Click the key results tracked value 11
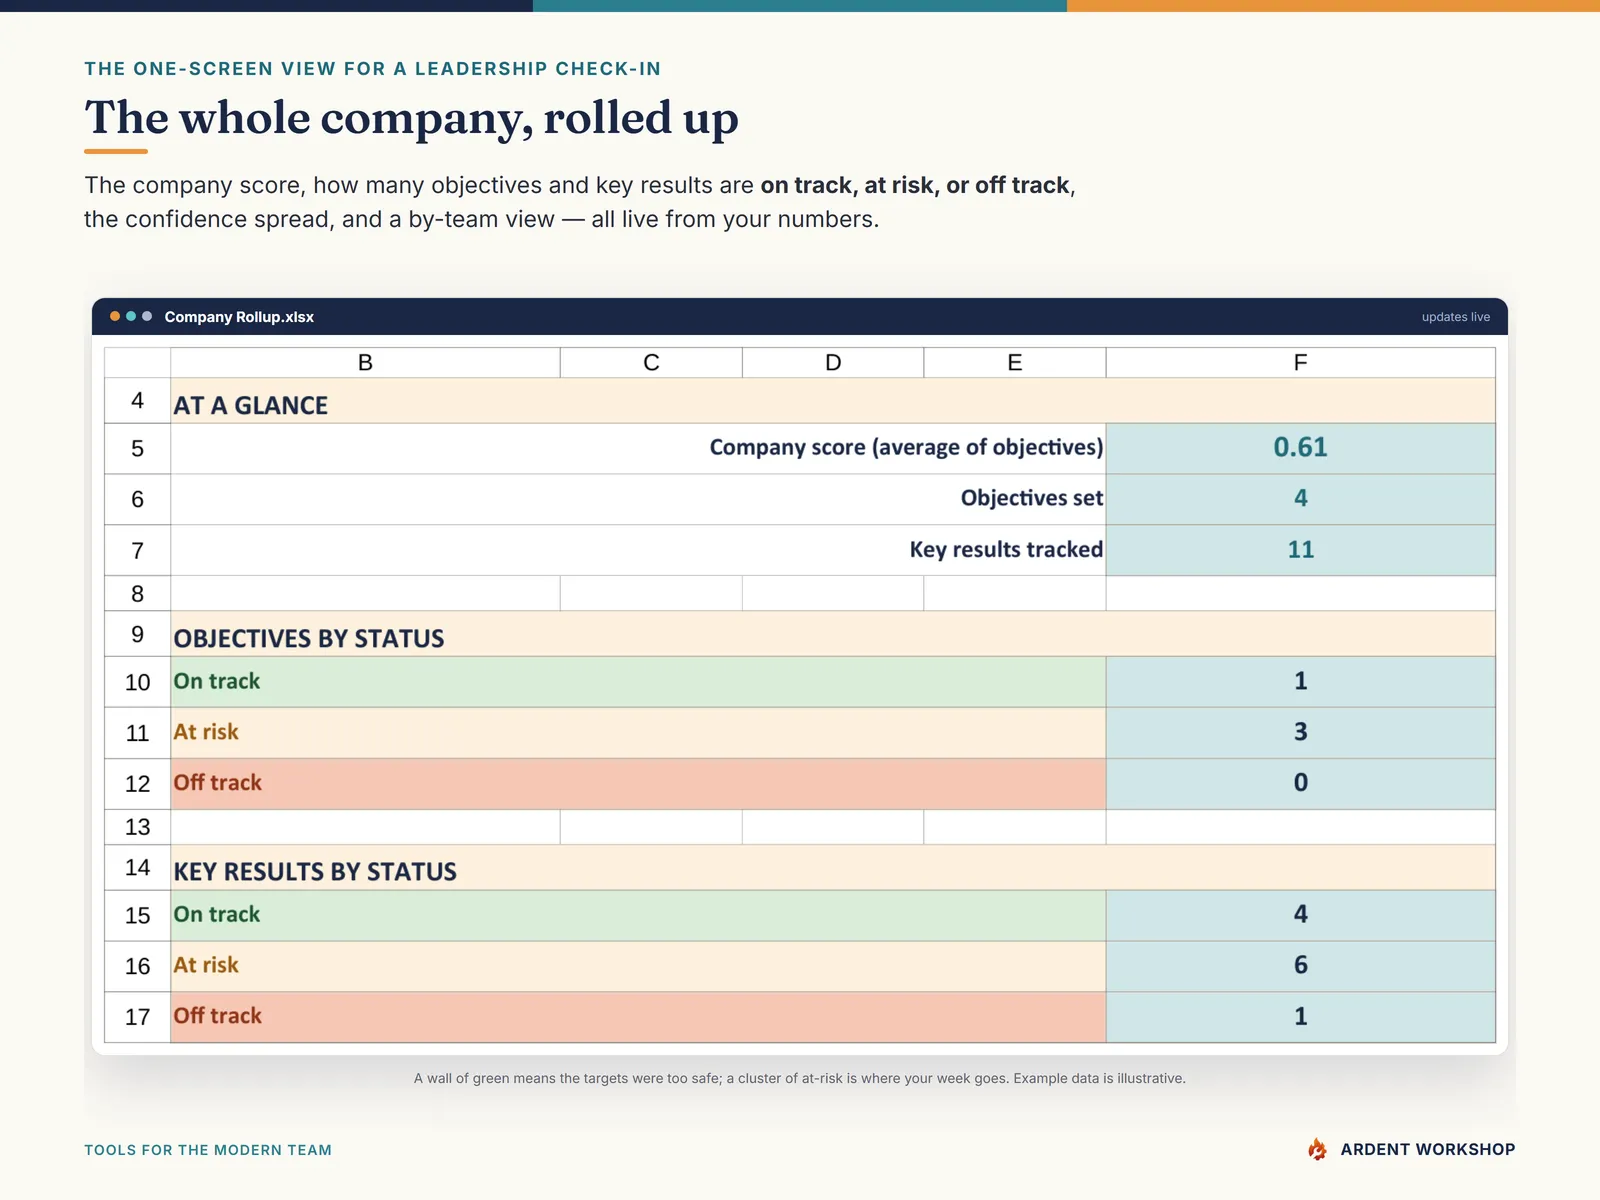1600x1200 pixels. [1300, 550]
